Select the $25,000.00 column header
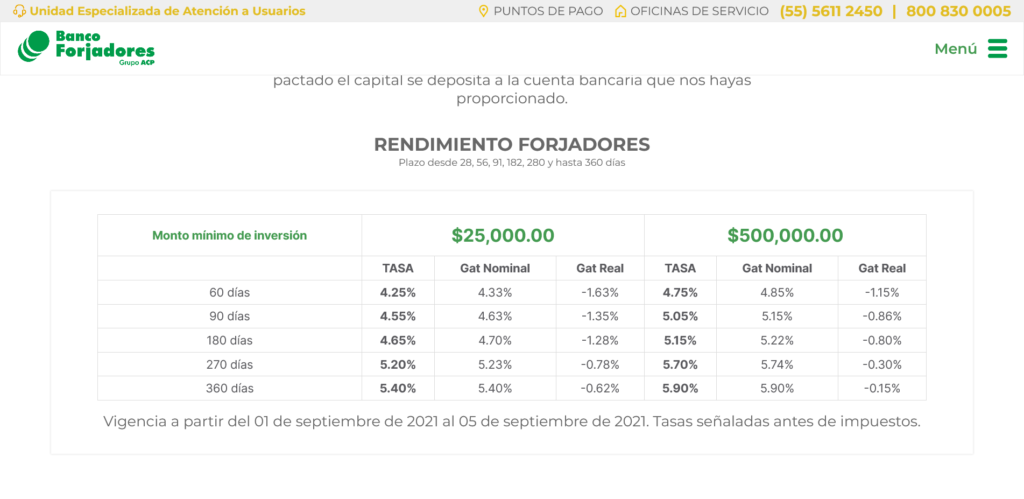Image resolution: width=1024 pixels, height=499 pixels. (x=503, y=235)
